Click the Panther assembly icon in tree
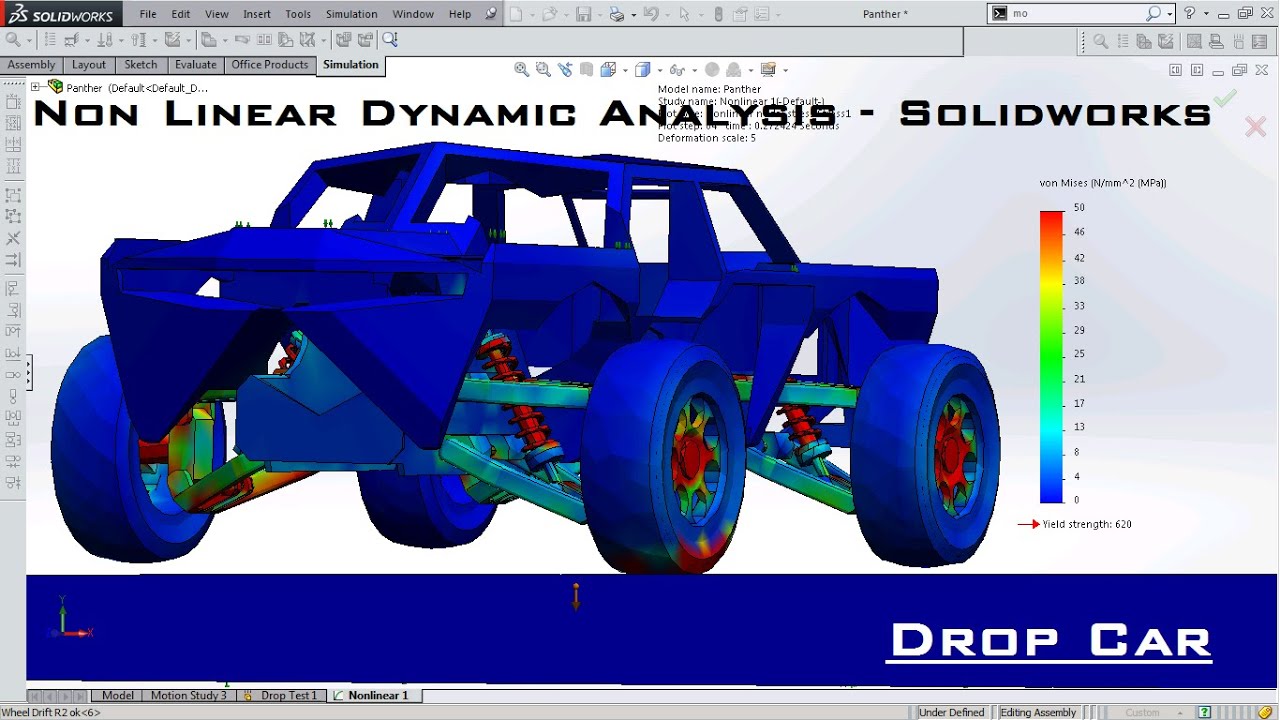This screenshot has width=1280, height=720. click(x=56, y=87)
